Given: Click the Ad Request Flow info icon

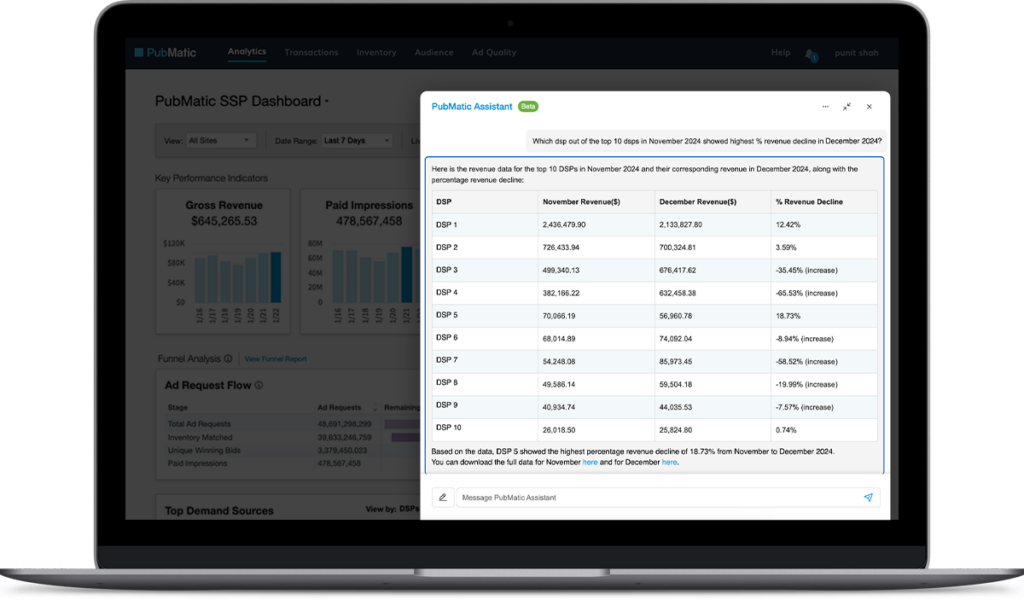Looking at the screenshot, I should pyautogui.click(x=259, y=385).
